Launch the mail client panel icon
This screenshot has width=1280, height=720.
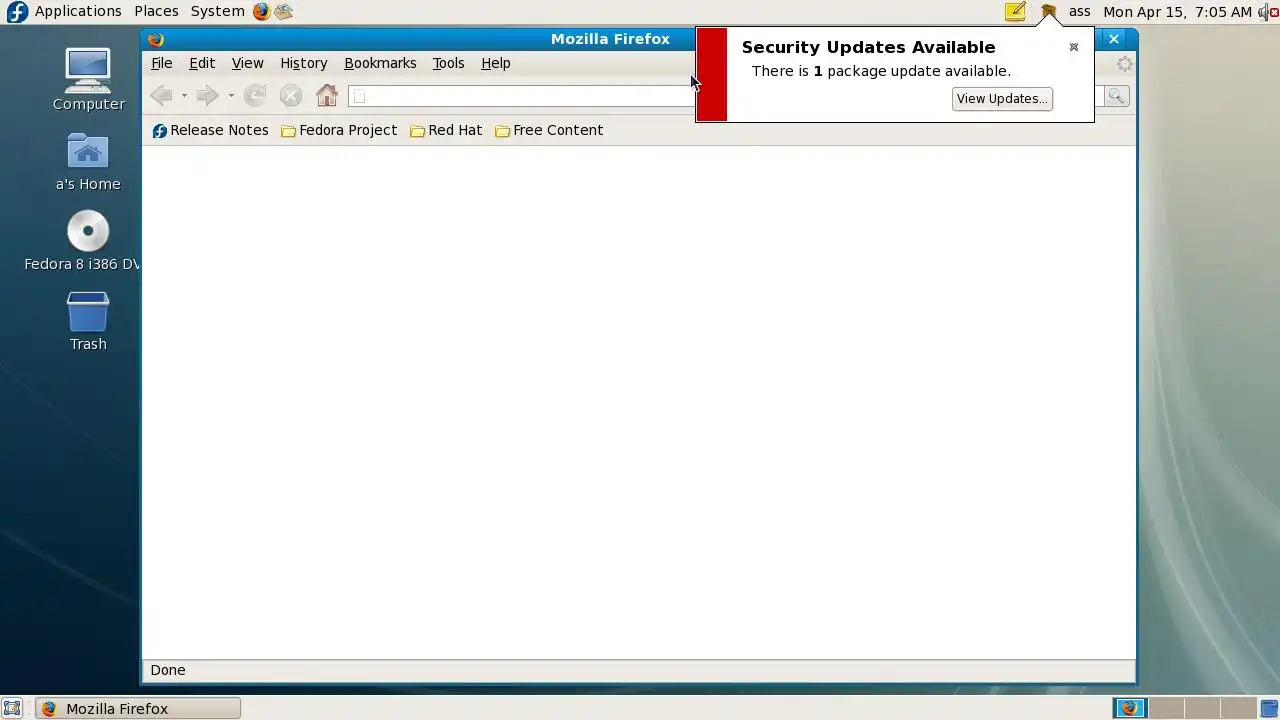[284, 11]
